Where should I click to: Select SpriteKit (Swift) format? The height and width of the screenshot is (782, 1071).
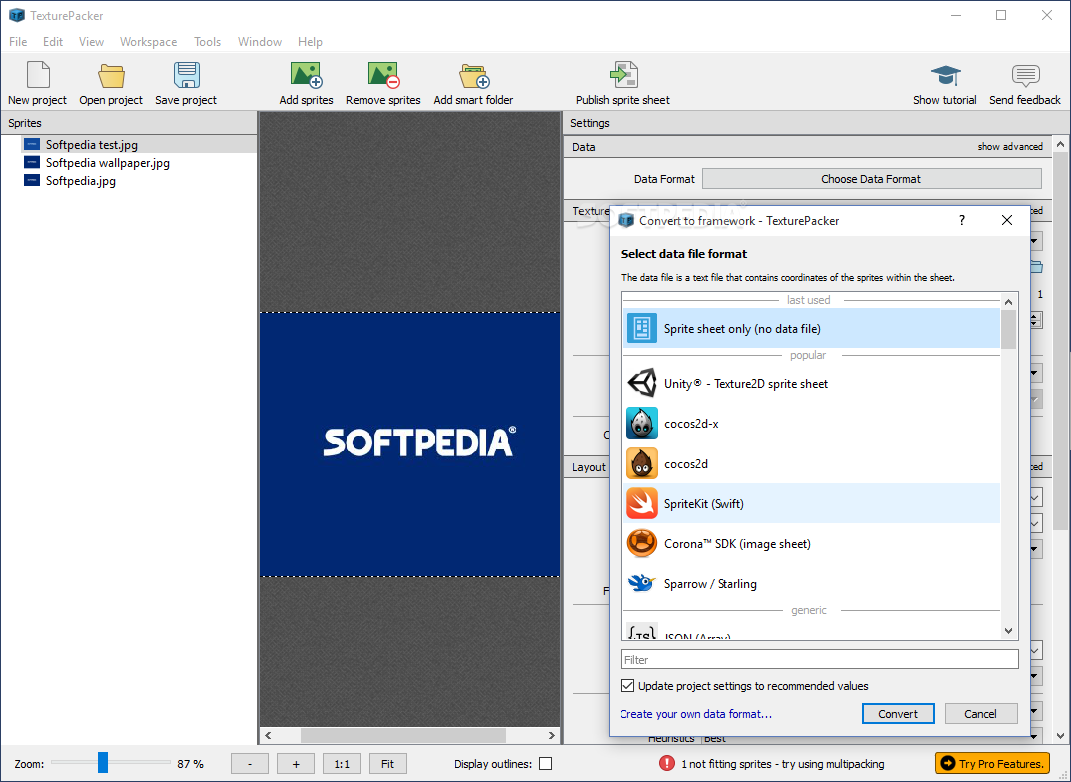pyautogui.click(x=811, y=503)
